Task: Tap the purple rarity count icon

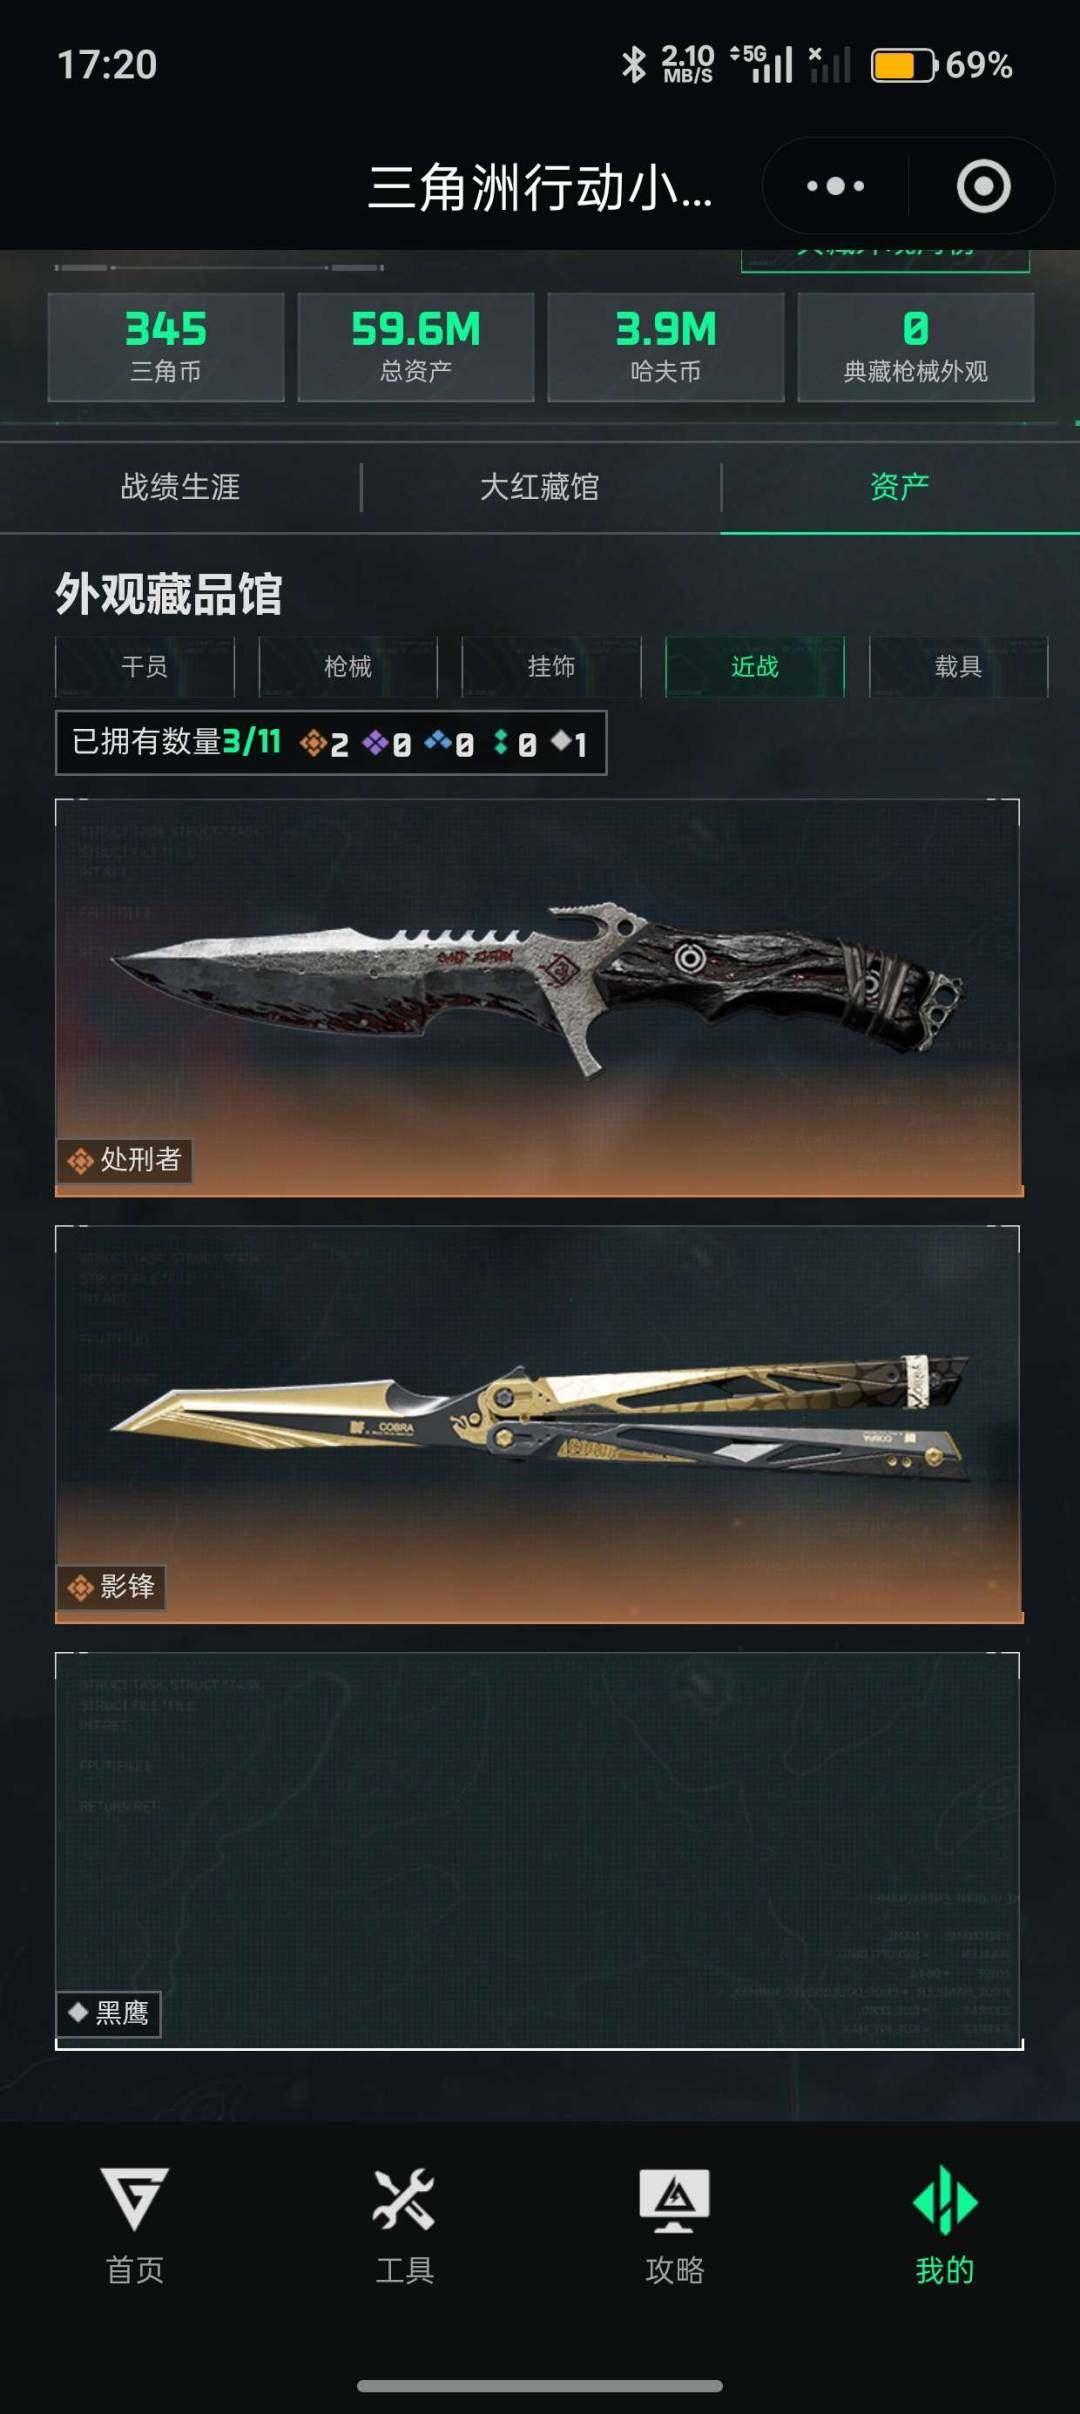Action: click(x=376, y=743)
